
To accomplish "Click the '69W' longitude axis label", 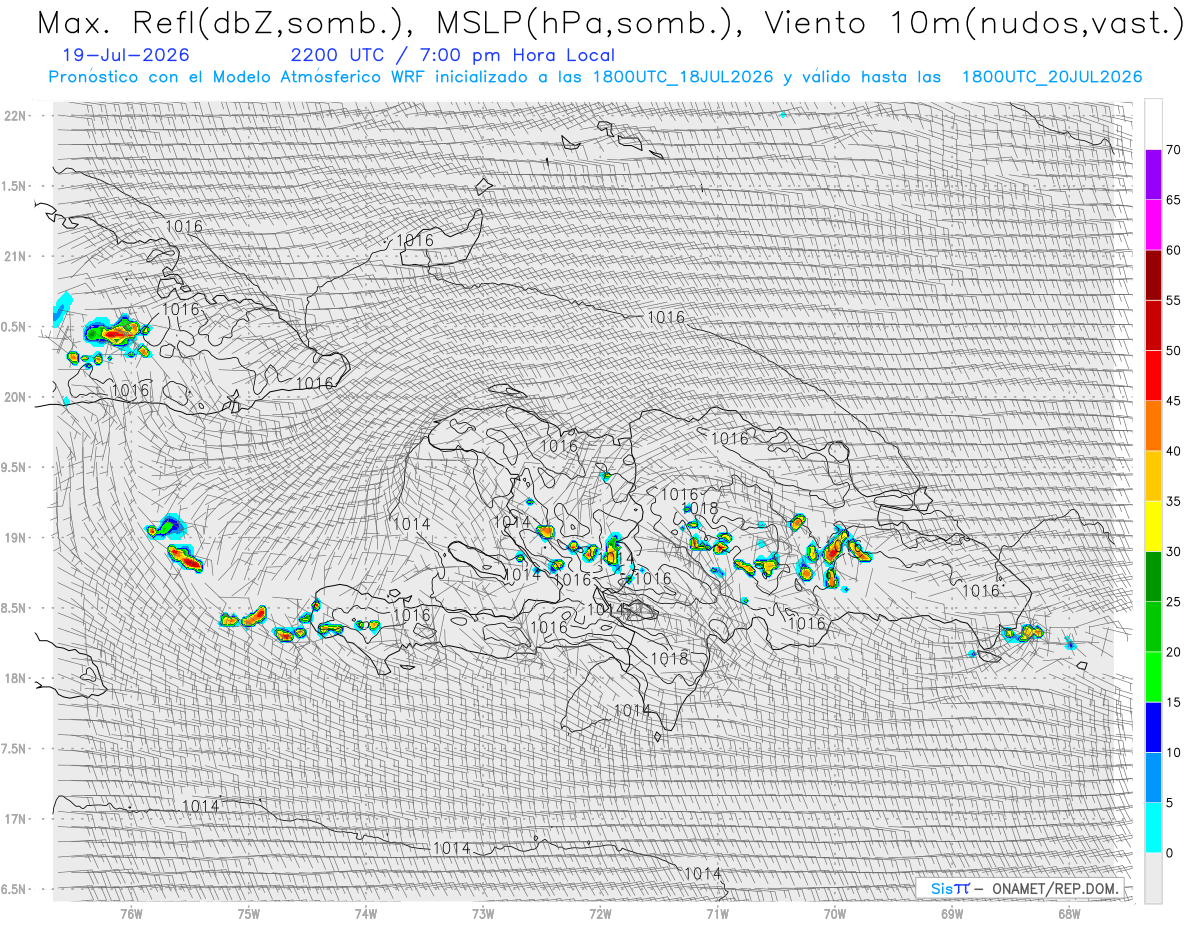I will click(952, 914).
